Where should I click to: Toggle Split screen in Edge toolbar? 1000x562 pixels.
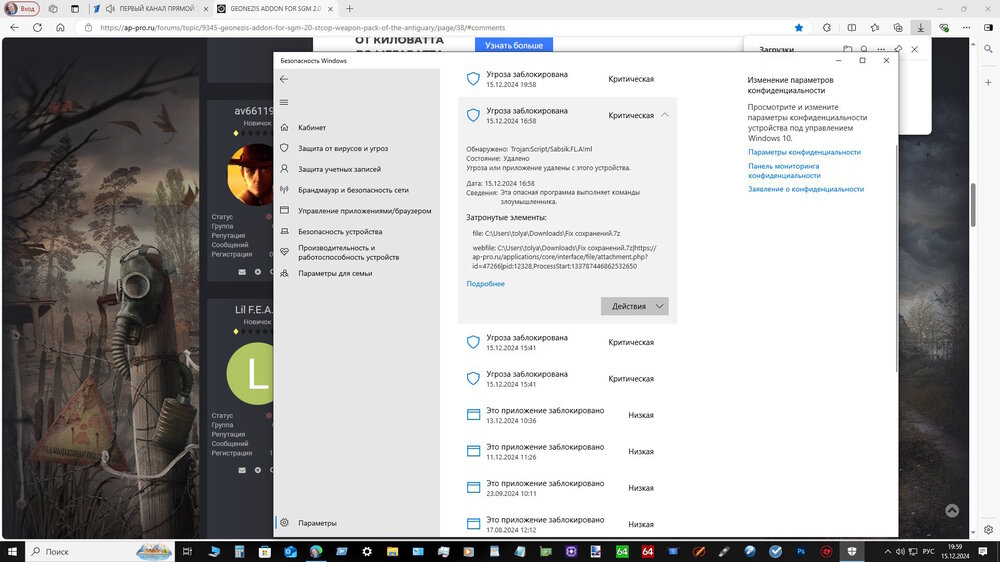[x=851, y=27]
